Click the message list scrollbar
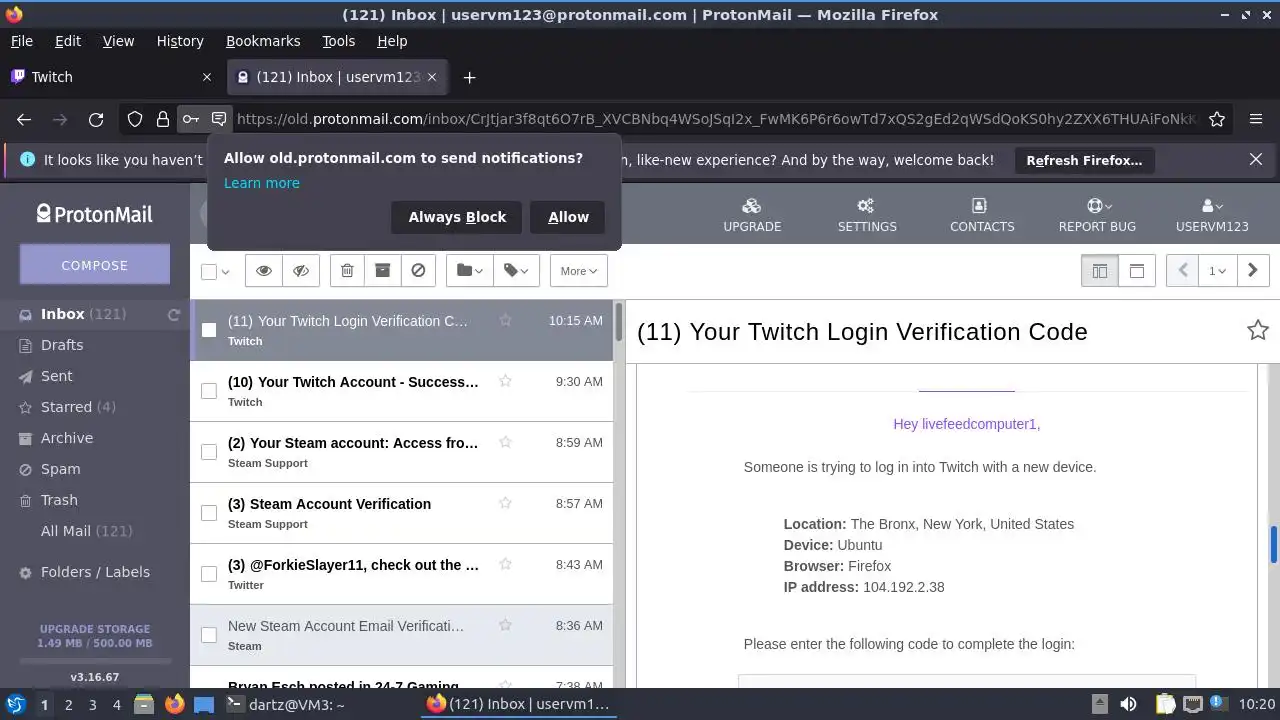The image size is (1280, 720). (x=619, y=320)
